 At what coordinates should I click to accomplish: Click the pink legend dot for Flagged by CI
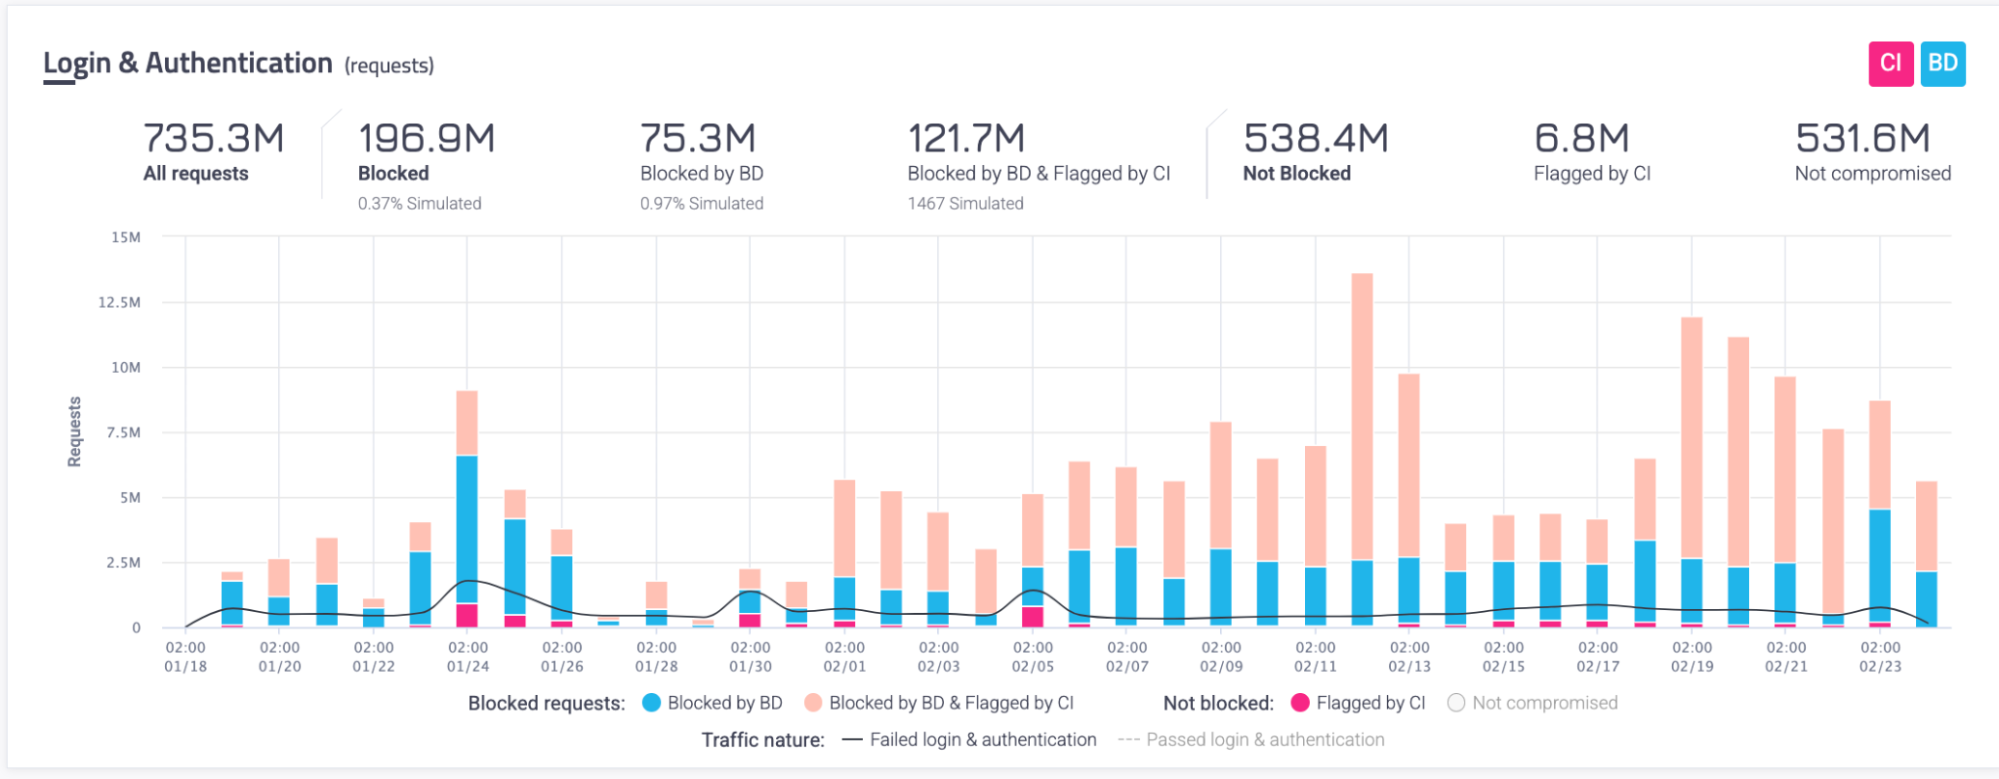[1300, 703]
